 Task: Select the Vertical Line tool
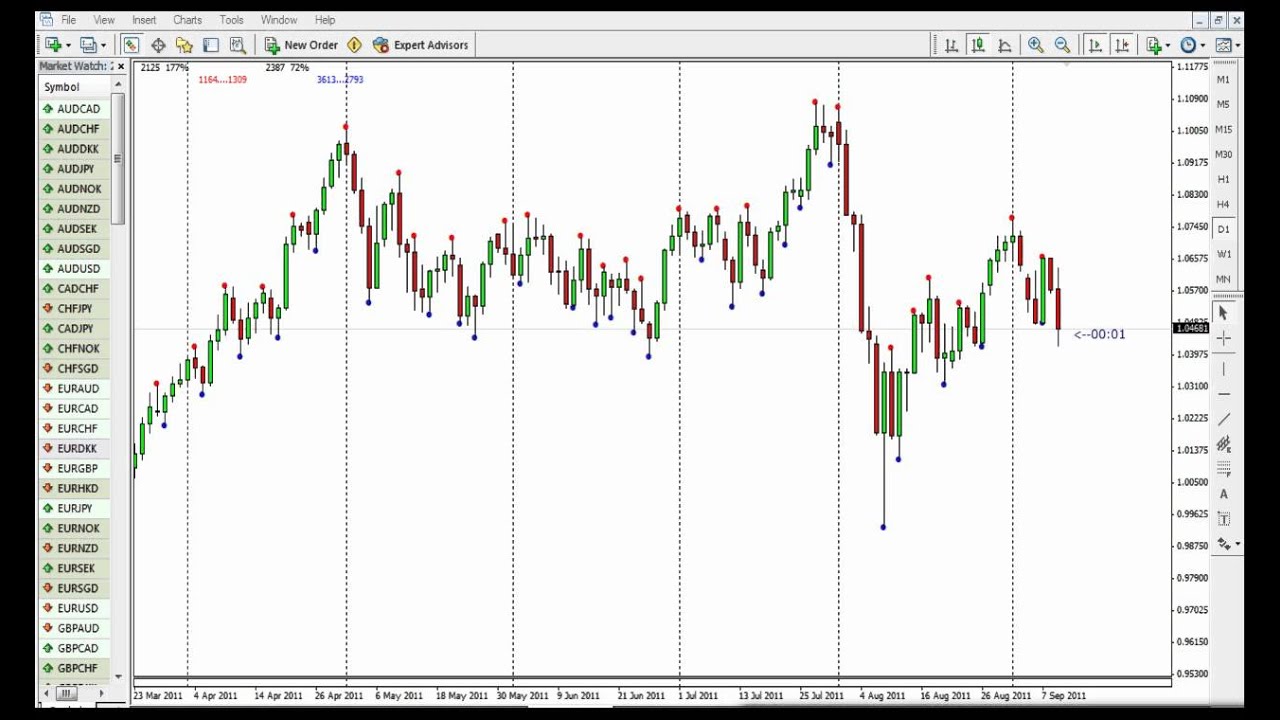tap(1224, 369)
